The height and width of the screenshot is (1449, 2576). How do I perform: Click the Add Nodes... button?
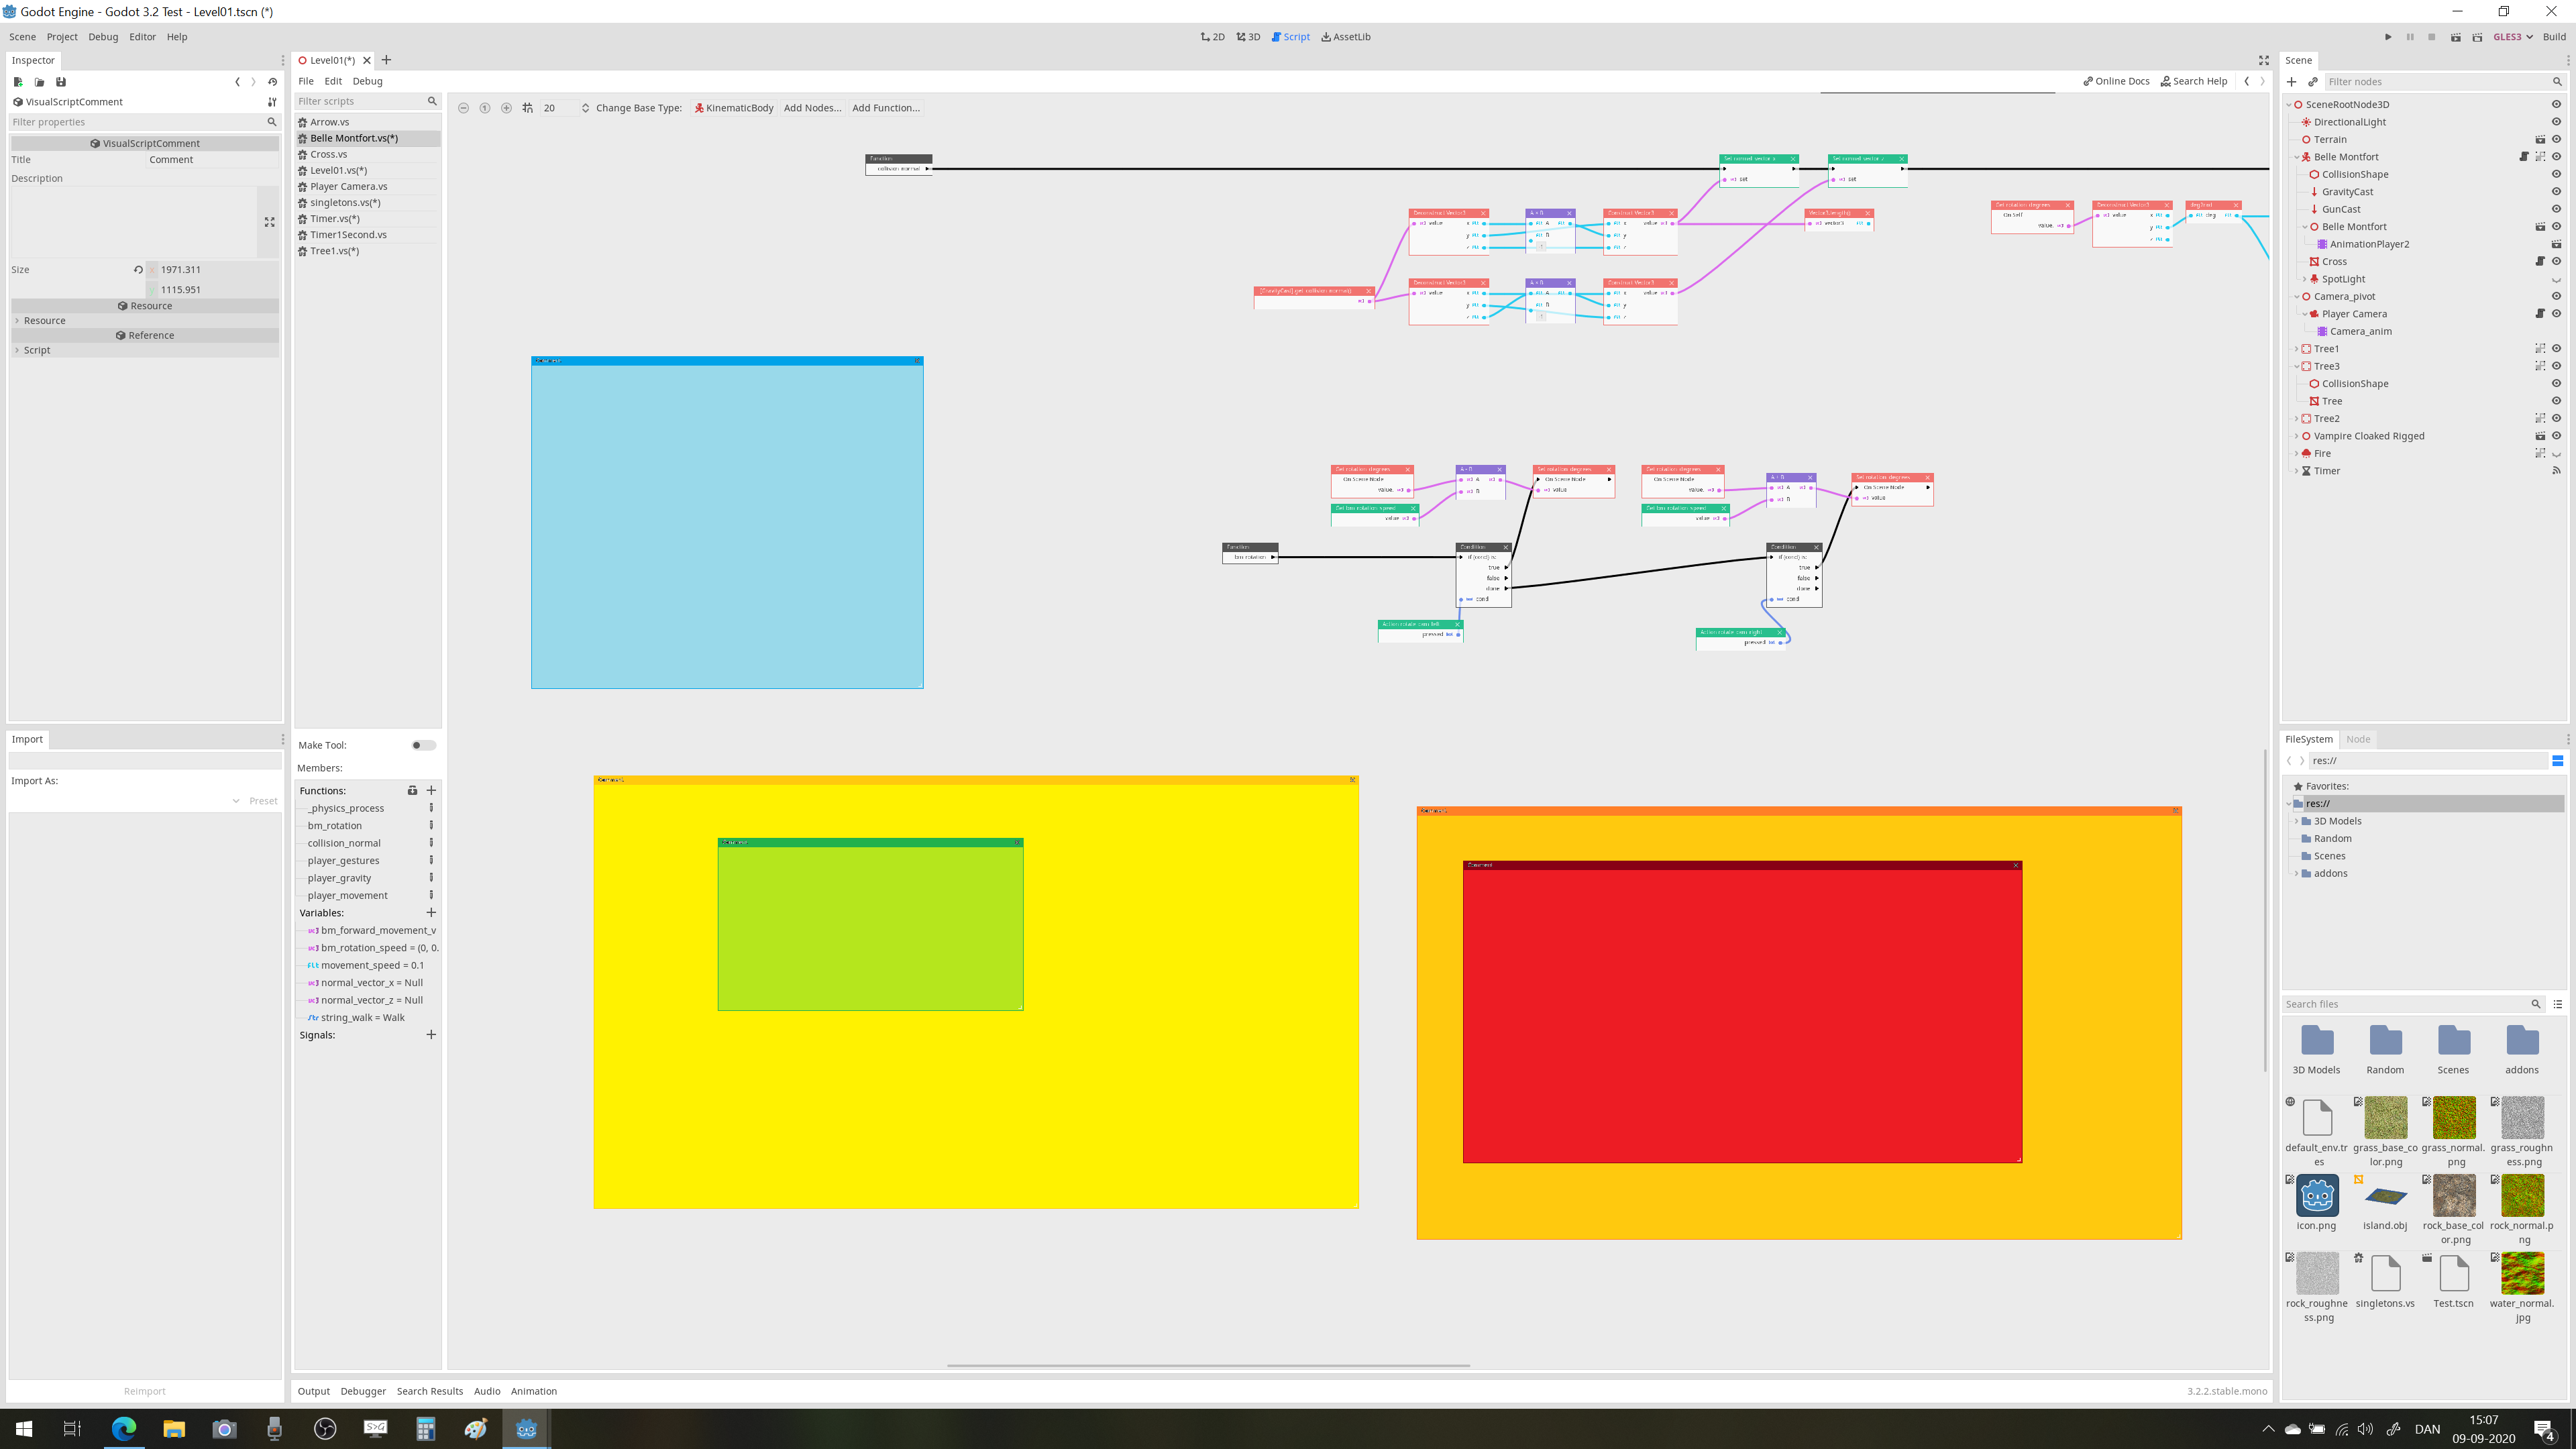(812, 108)
